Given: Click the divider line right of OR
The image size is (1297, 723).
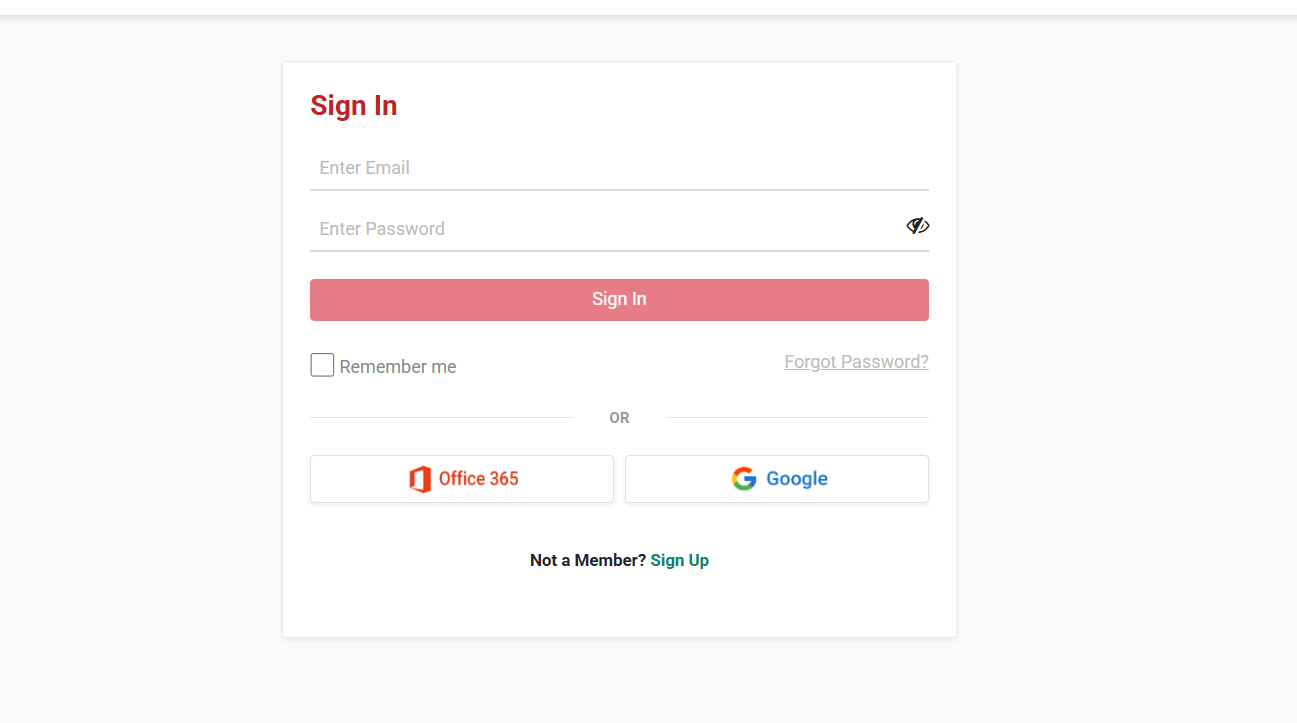Looking at the screenshot, I should coord(797,417).
